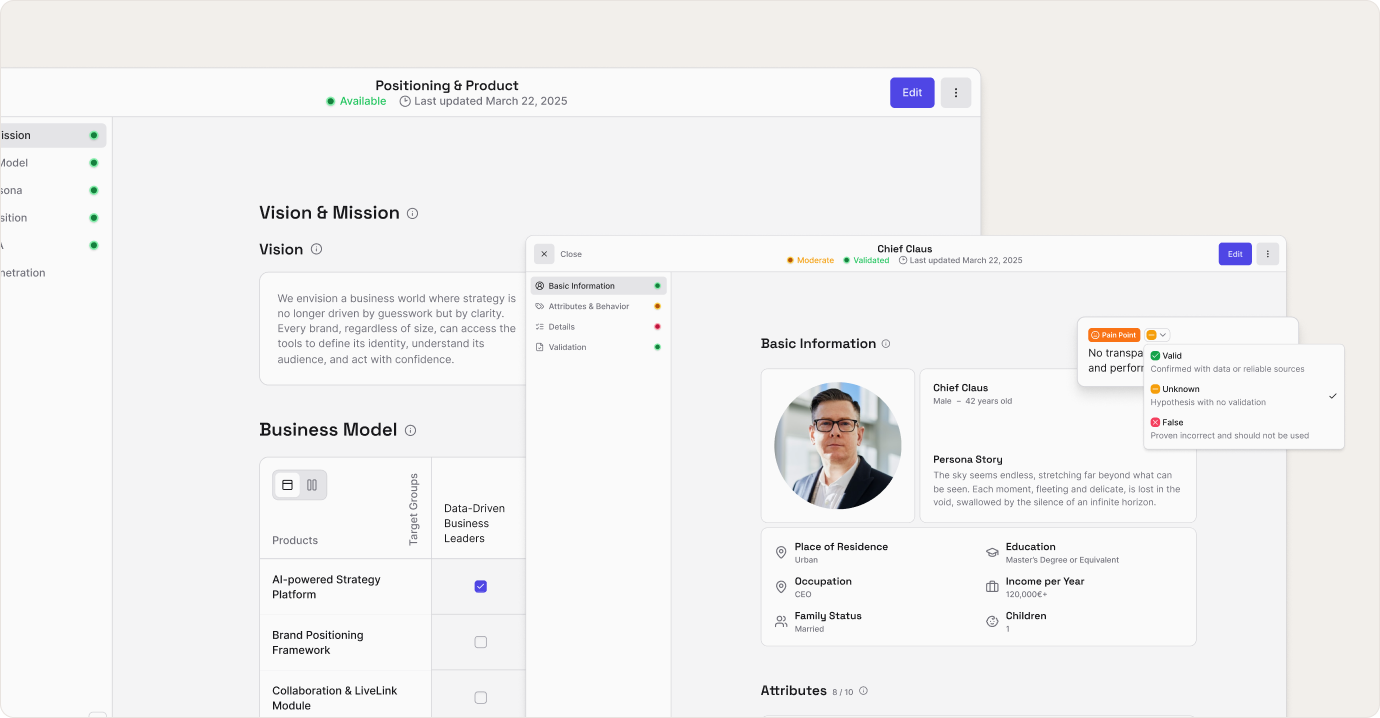Click the Products column label
Viewport: 1380px width, 718px height.
[295, 540]
